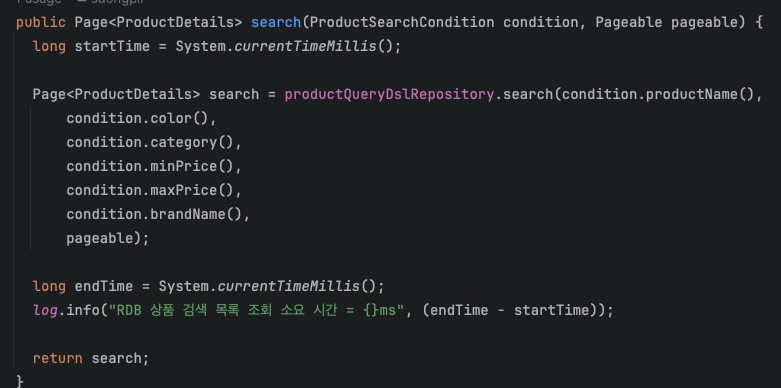Screen dimensions: 781x388
Task: Click the 'condition.maxPrice()' argument line
Action: tap(154, 190)
